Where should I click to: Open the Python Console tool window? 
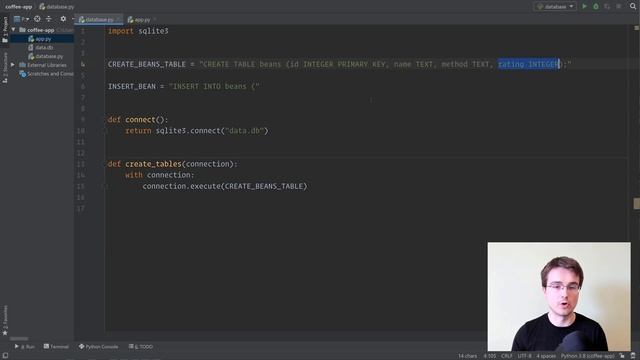[x=98, y=347]
